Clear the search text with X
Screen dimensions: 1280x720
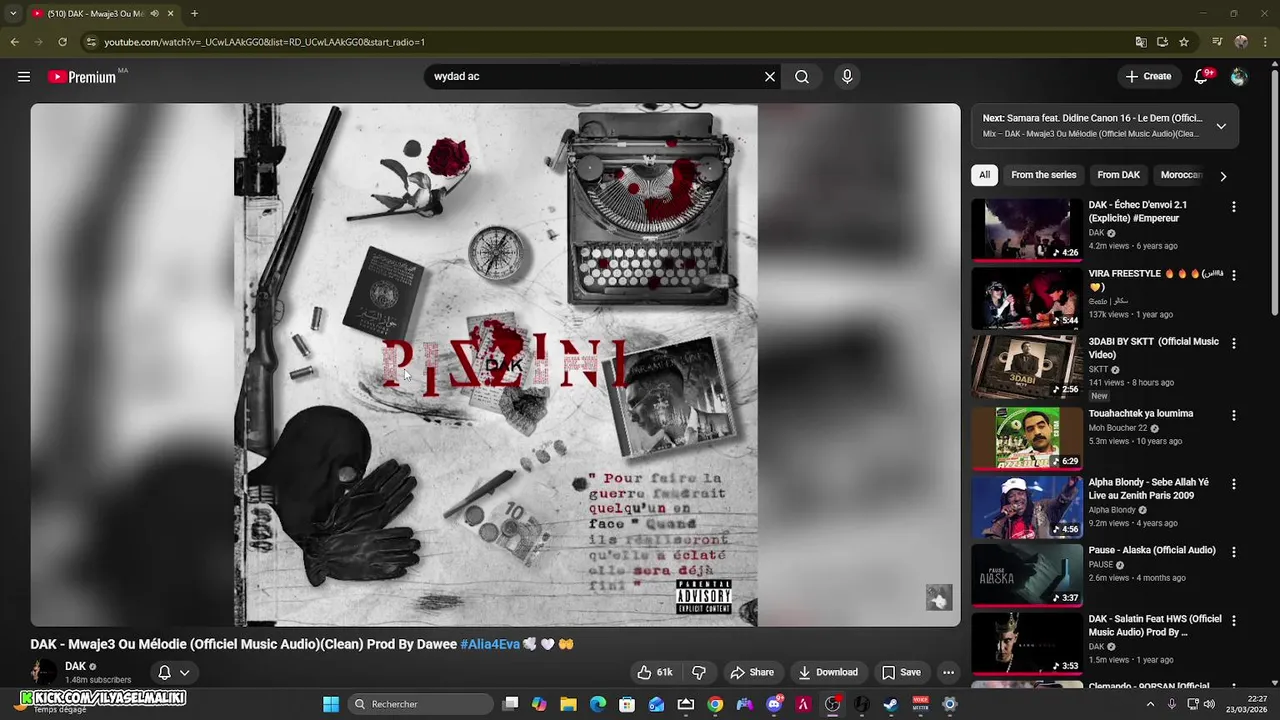[770, 77]
